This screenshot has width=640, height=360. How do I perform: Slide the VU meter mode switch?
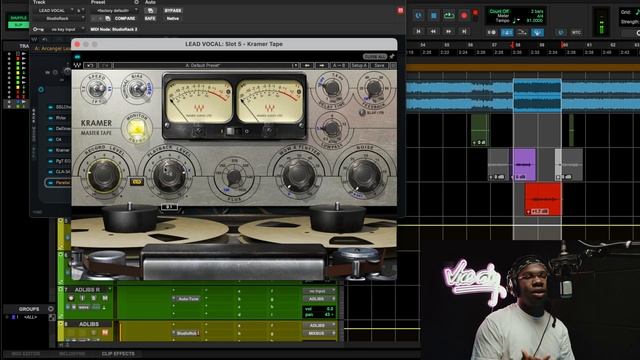(230, 131)
